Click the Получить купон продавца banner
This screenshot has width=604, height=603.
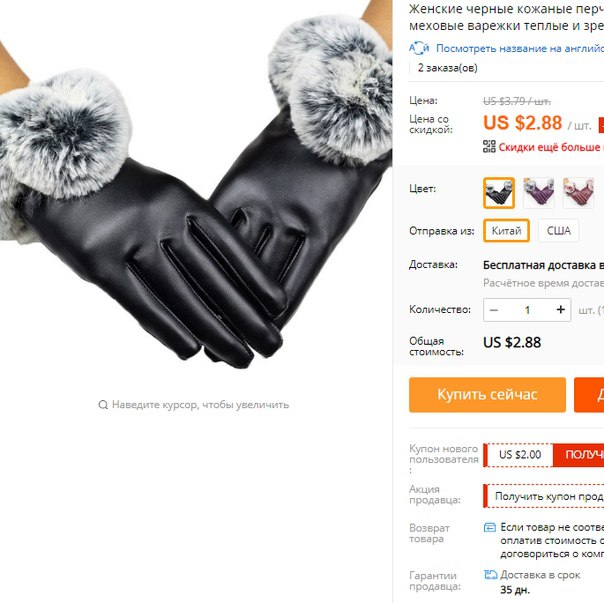tap(544, 496)
